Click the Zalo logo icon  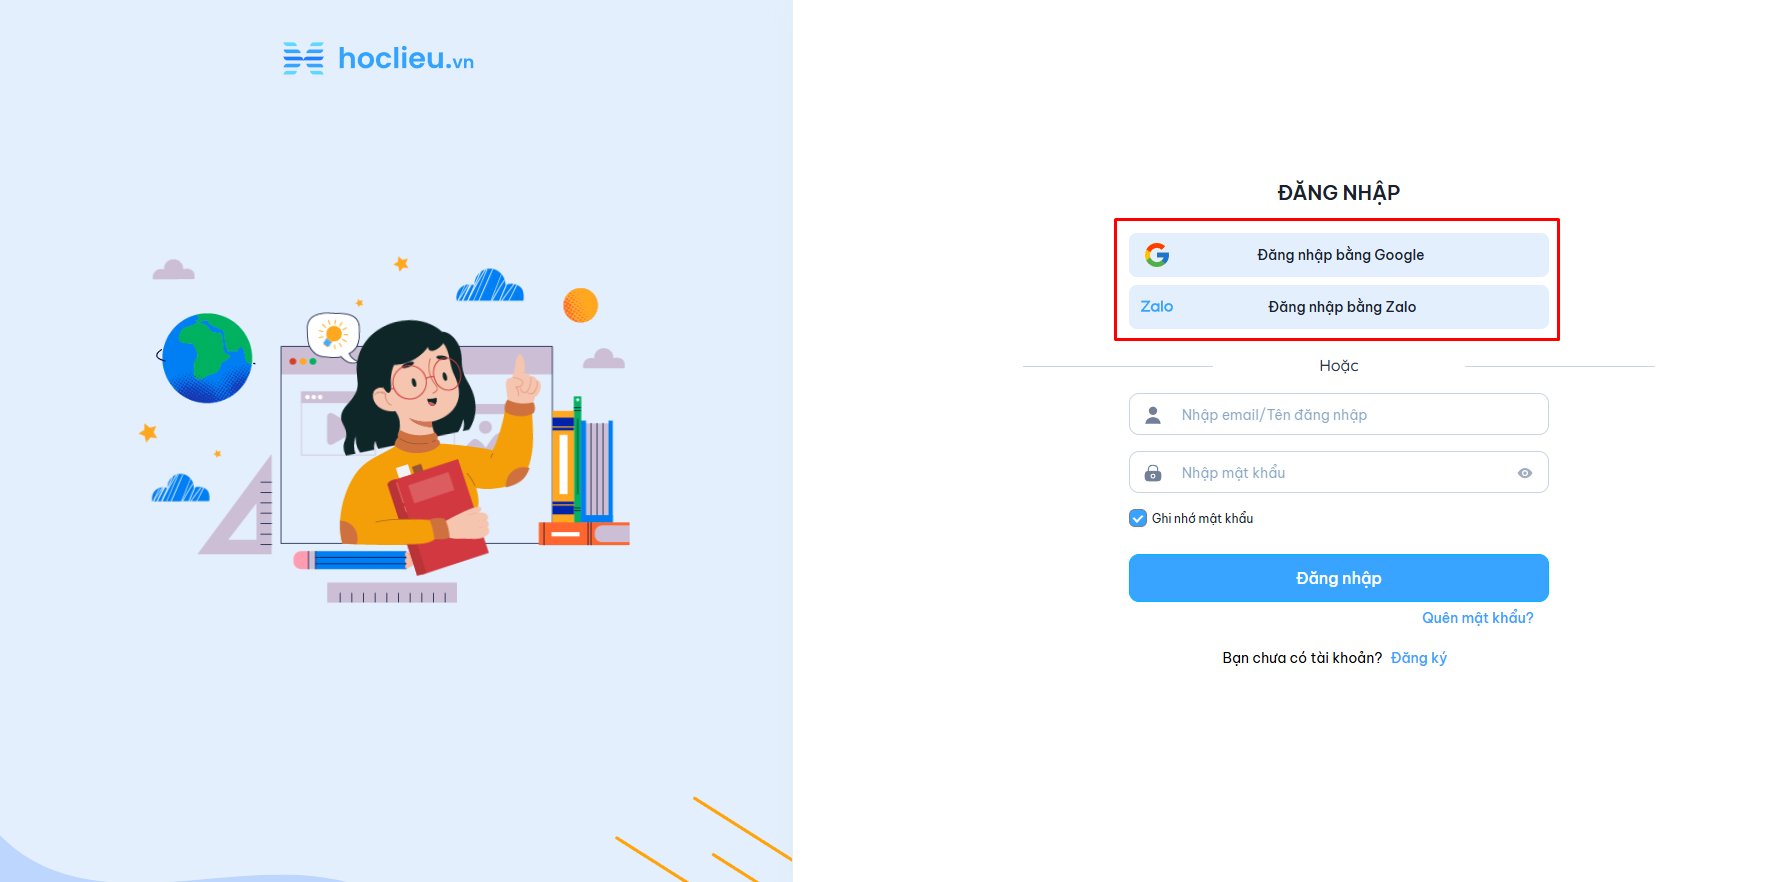[1157, 307]
